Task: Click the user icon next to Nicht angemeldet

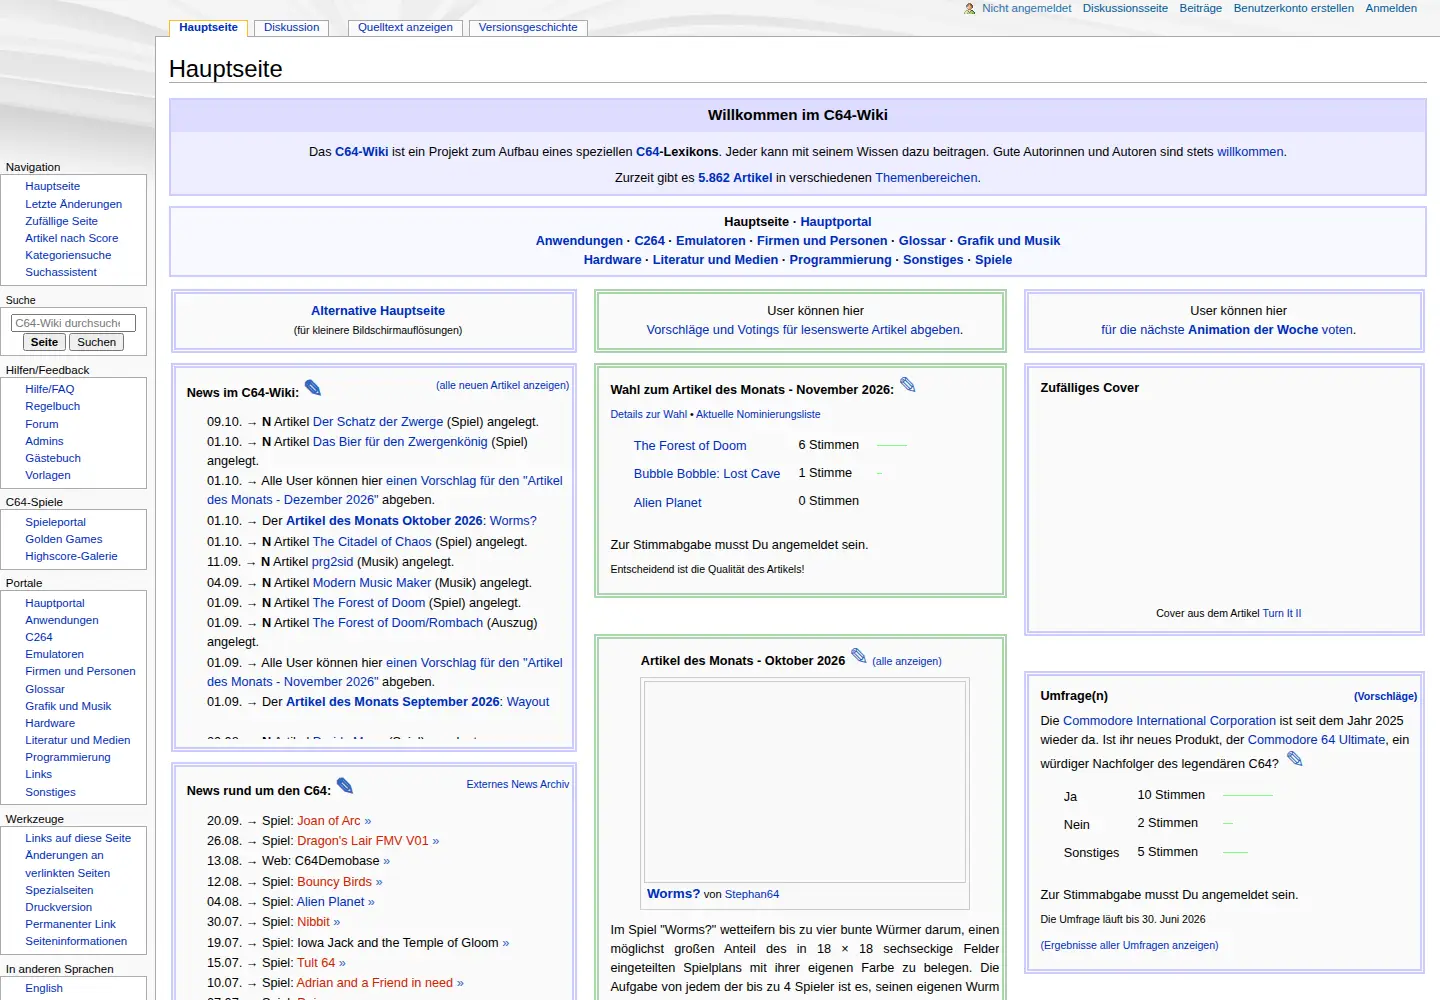Action: point(970,8)
